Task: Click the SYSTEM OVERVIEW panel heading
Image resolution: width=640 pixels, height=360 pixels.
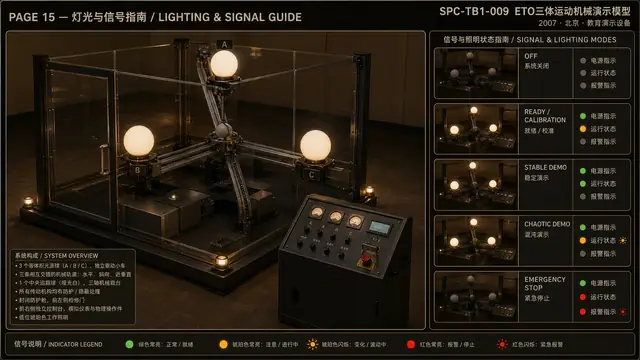Action: [x=57, y=256]
